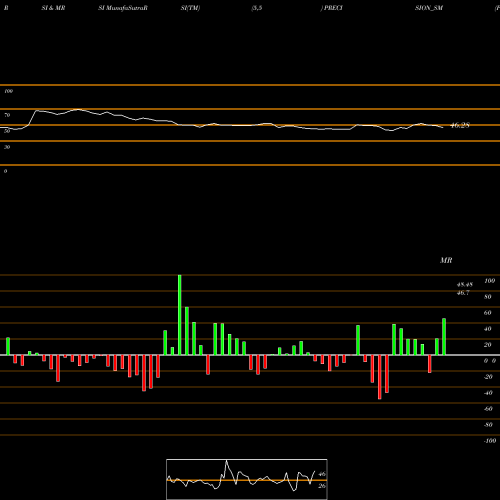The height and width of the screenshot is (500, 500).
Task: Click the ') PRECI' header text
Action: (332, 8)
